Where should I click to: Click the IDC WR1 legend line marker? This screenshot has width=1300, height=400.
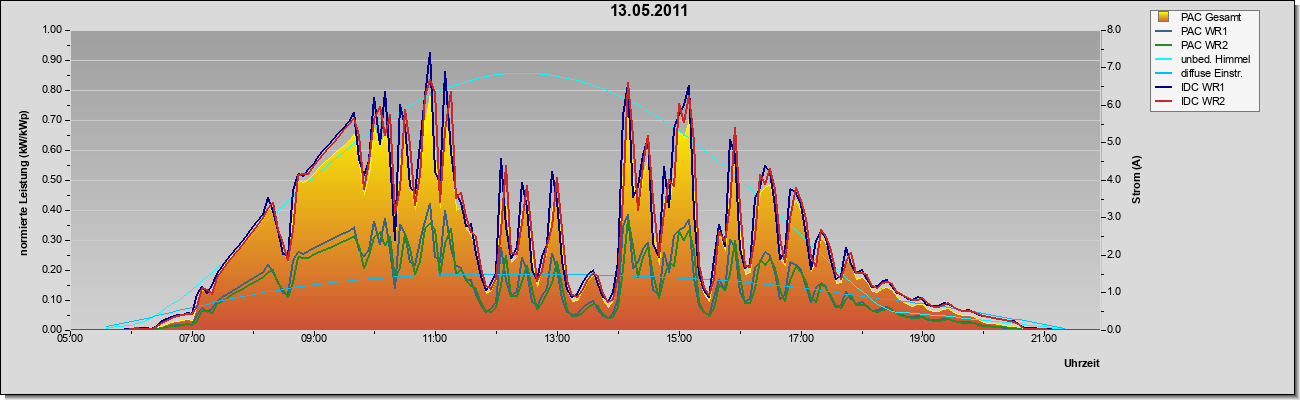coord(1165,87)
